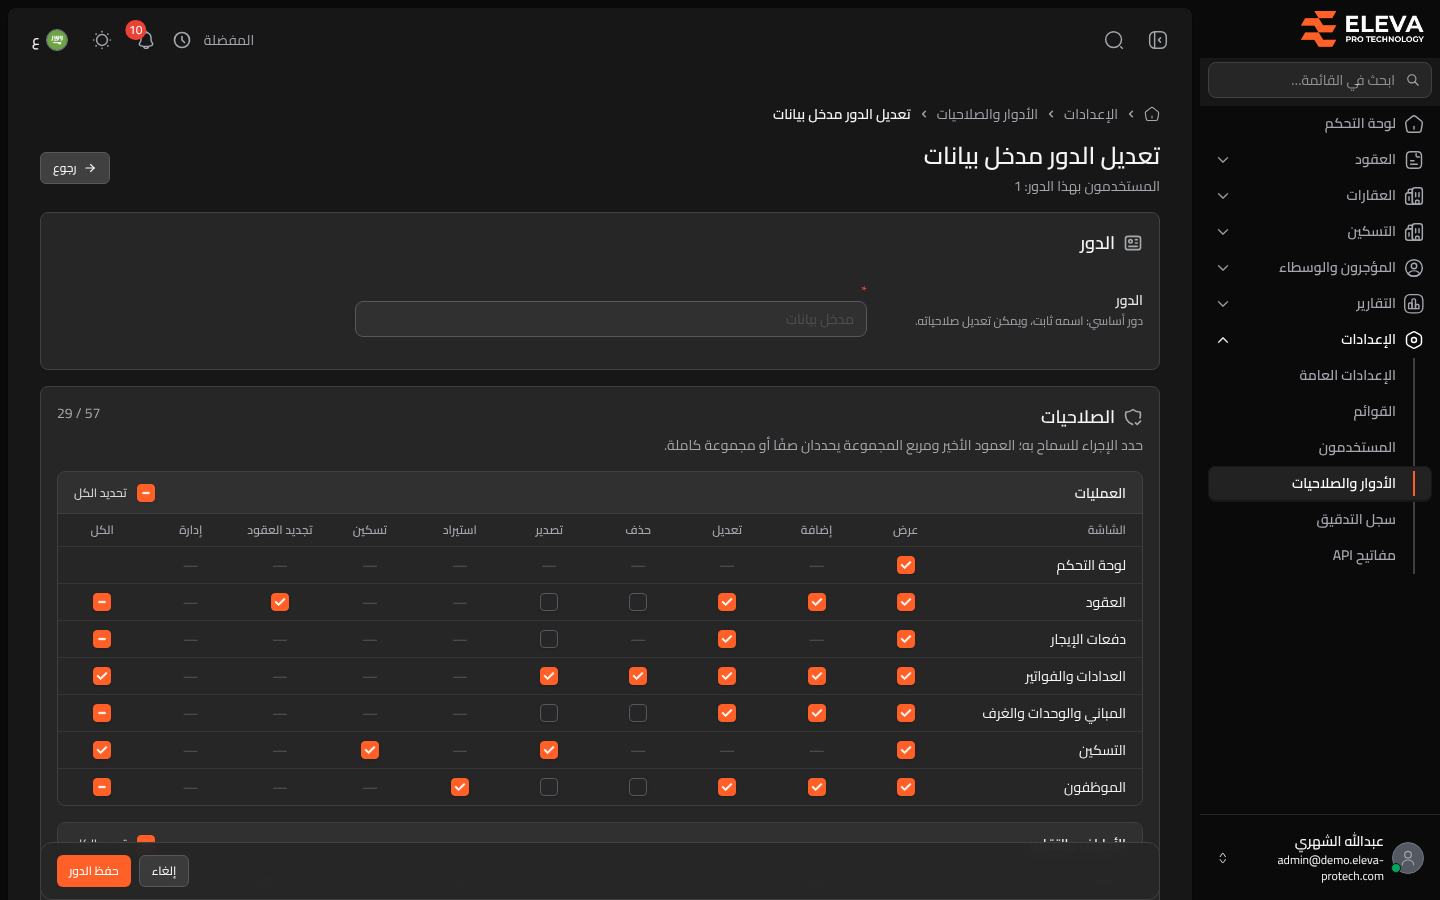Click the ELEVA Pro Technology logo
Image resolution: width=1440 pixels, height=900 pixels.
pos(1361,29)
